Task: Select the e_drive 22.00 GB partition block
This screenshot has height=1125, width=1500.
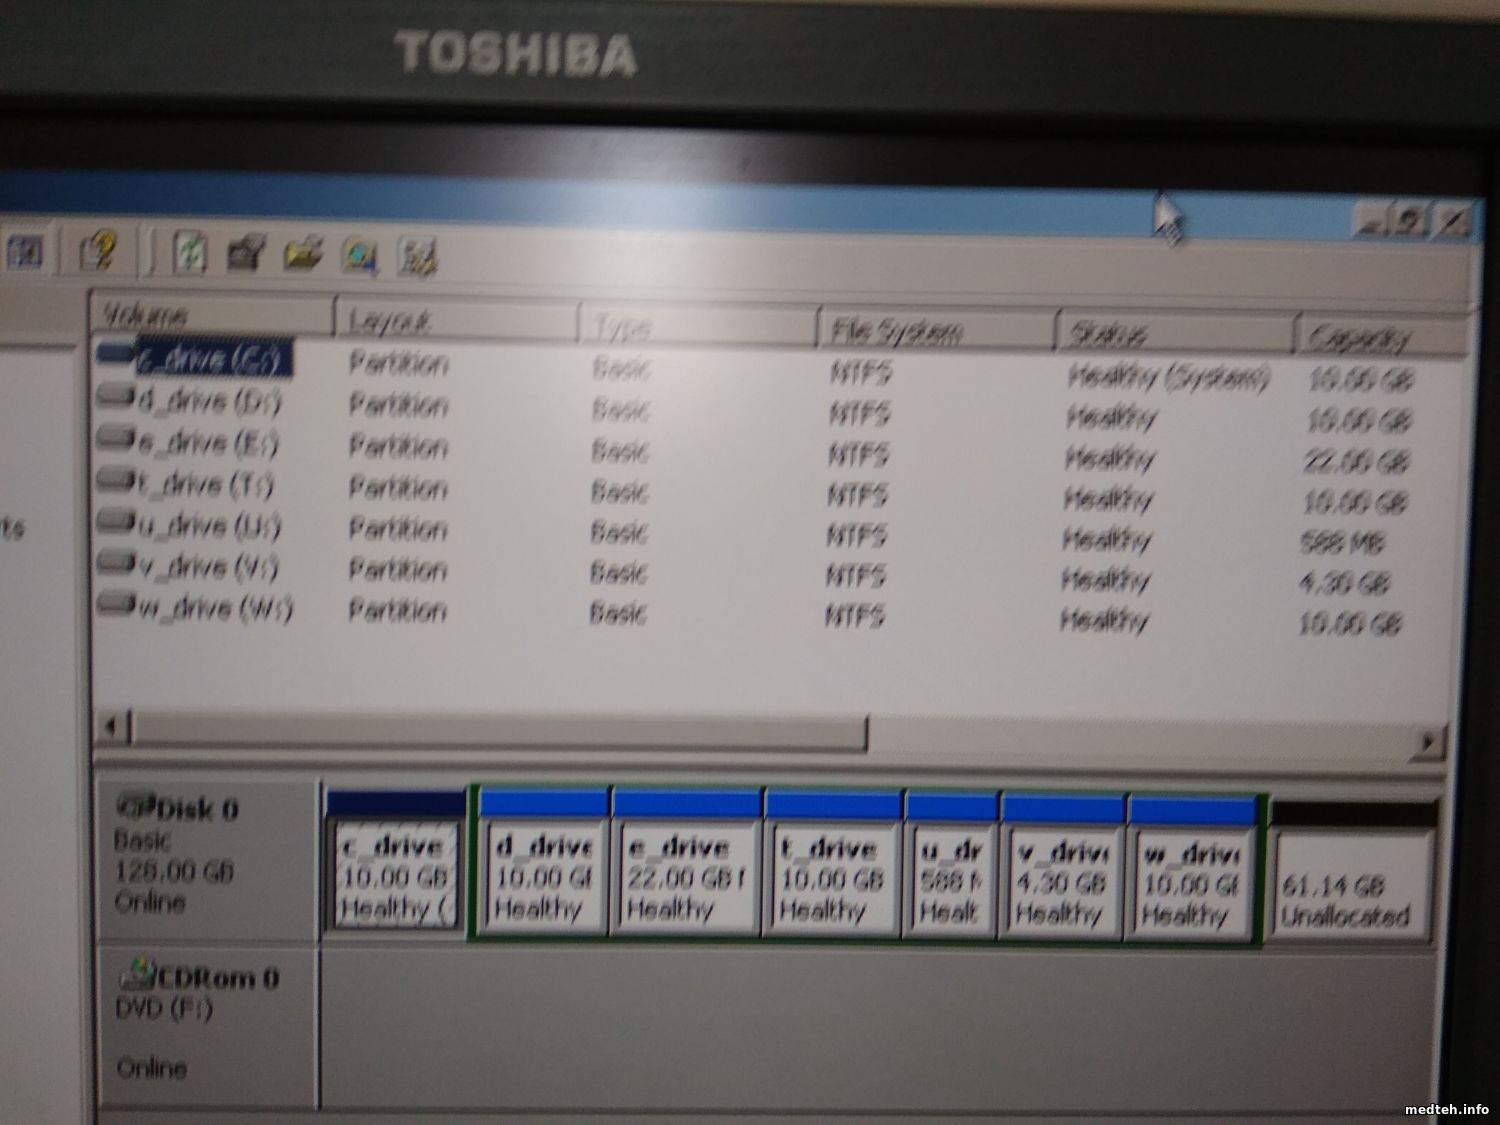Action: pos(685,880)
